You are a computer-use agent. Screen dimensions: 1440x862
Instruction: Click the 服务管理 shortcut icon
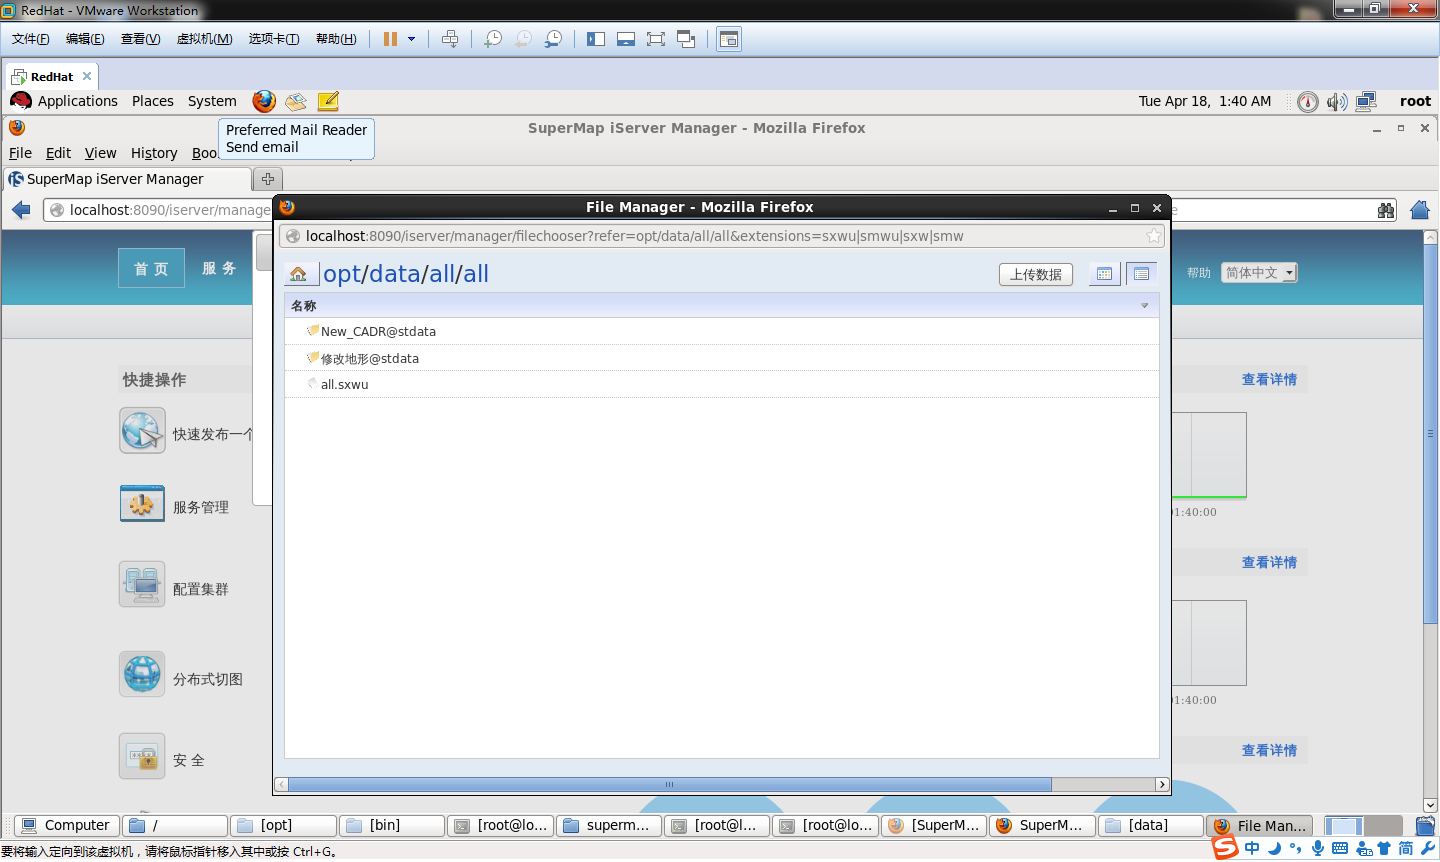point(142,504)
